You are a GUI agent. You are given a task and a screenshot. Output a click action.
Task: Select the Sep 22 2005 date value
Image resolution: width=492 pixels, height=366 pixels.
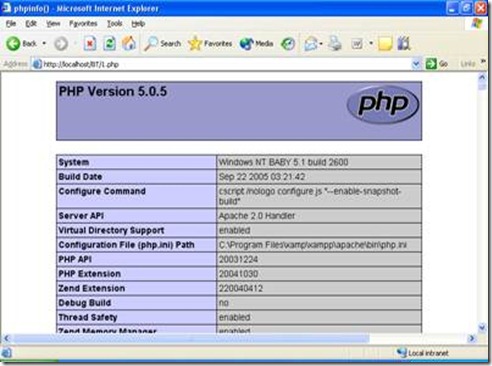coord(262,177)
